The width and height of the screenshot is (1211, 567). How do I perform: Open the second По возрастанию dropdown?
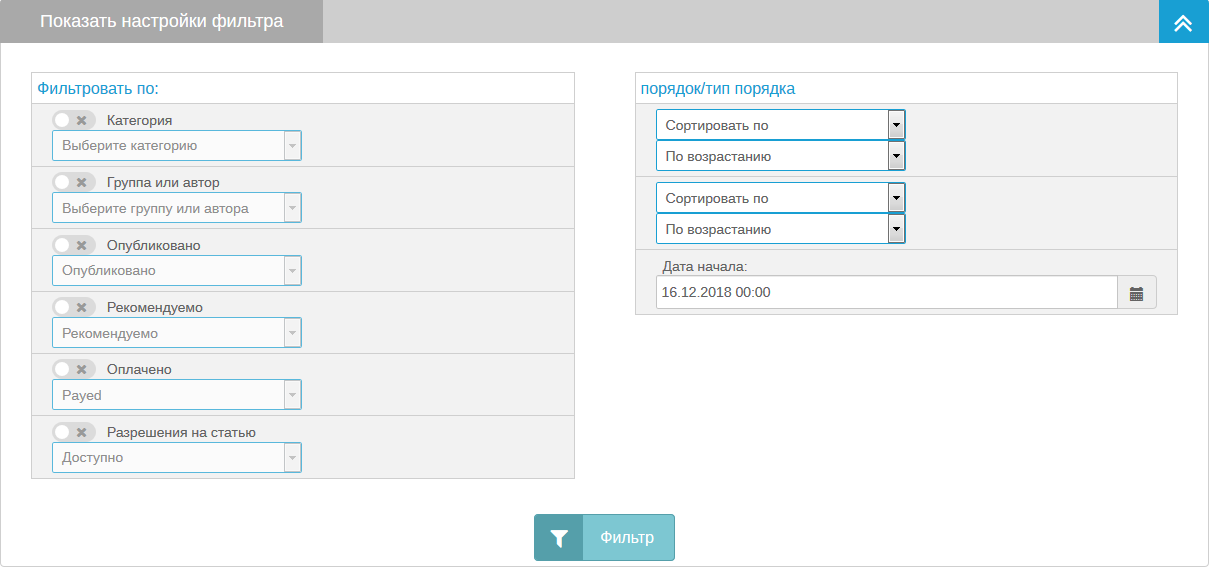(780, 229)
